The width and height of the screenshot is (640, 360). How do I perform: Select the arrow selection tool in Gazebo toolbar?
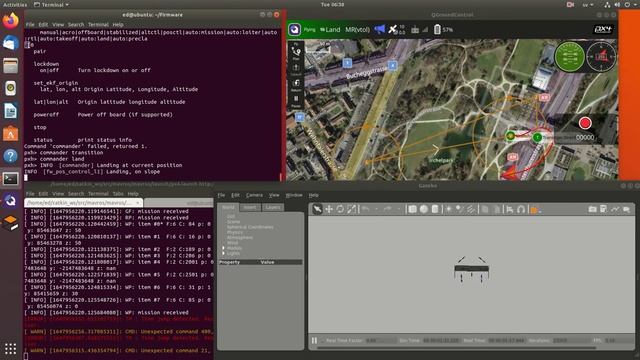pos(317,209)
